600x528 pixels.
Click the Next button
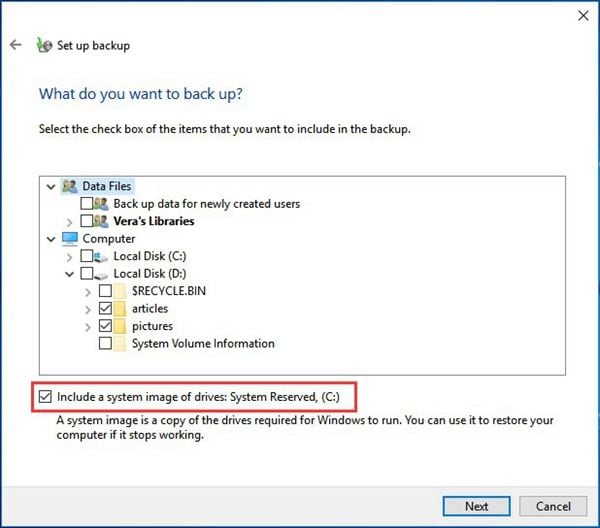pyautogui.click(x=476, y=506)
